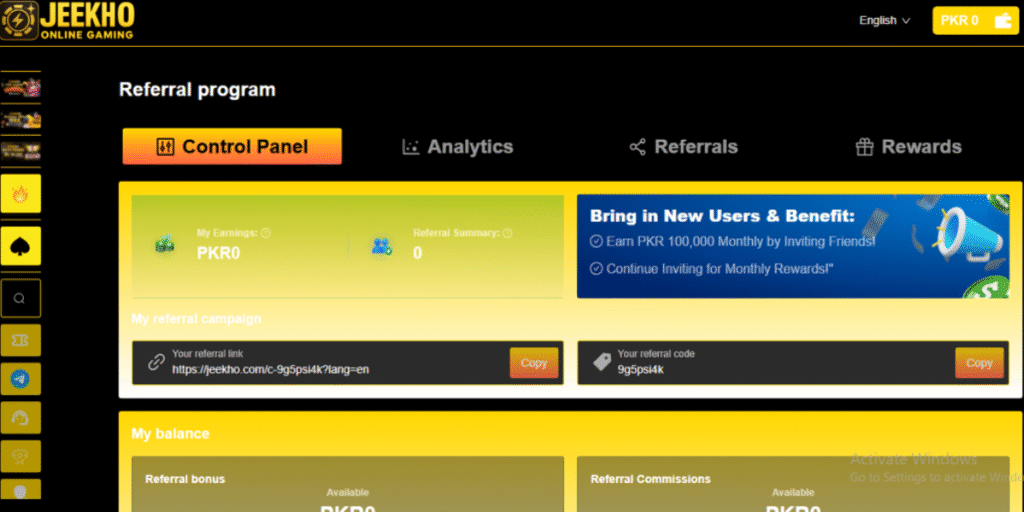Open the Telegram sidebar icon

(x=21, y=379)
